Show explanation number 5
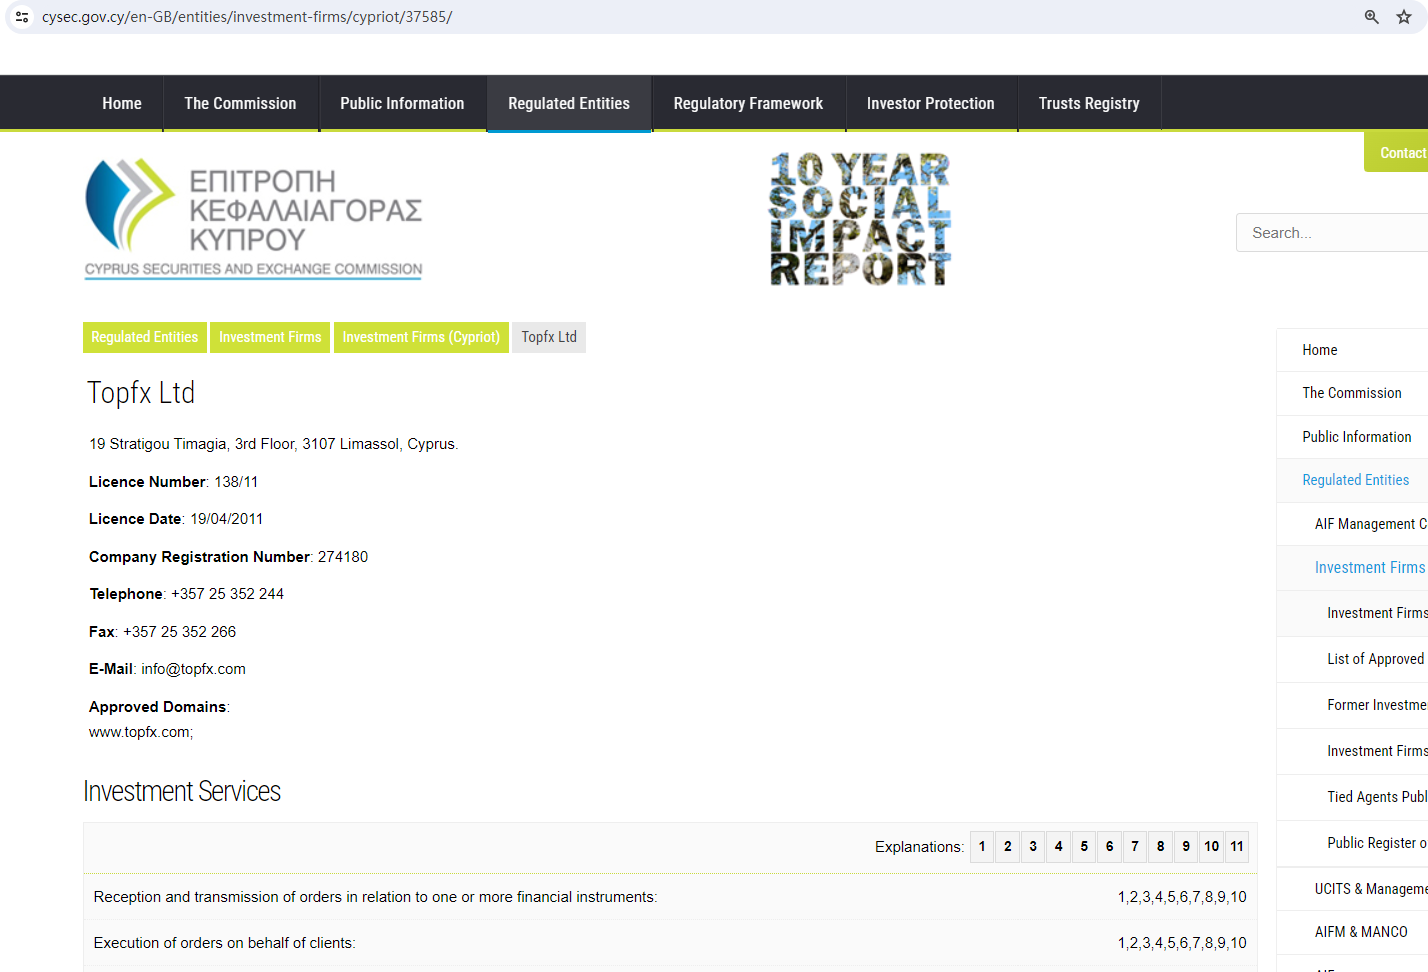 1084,847
